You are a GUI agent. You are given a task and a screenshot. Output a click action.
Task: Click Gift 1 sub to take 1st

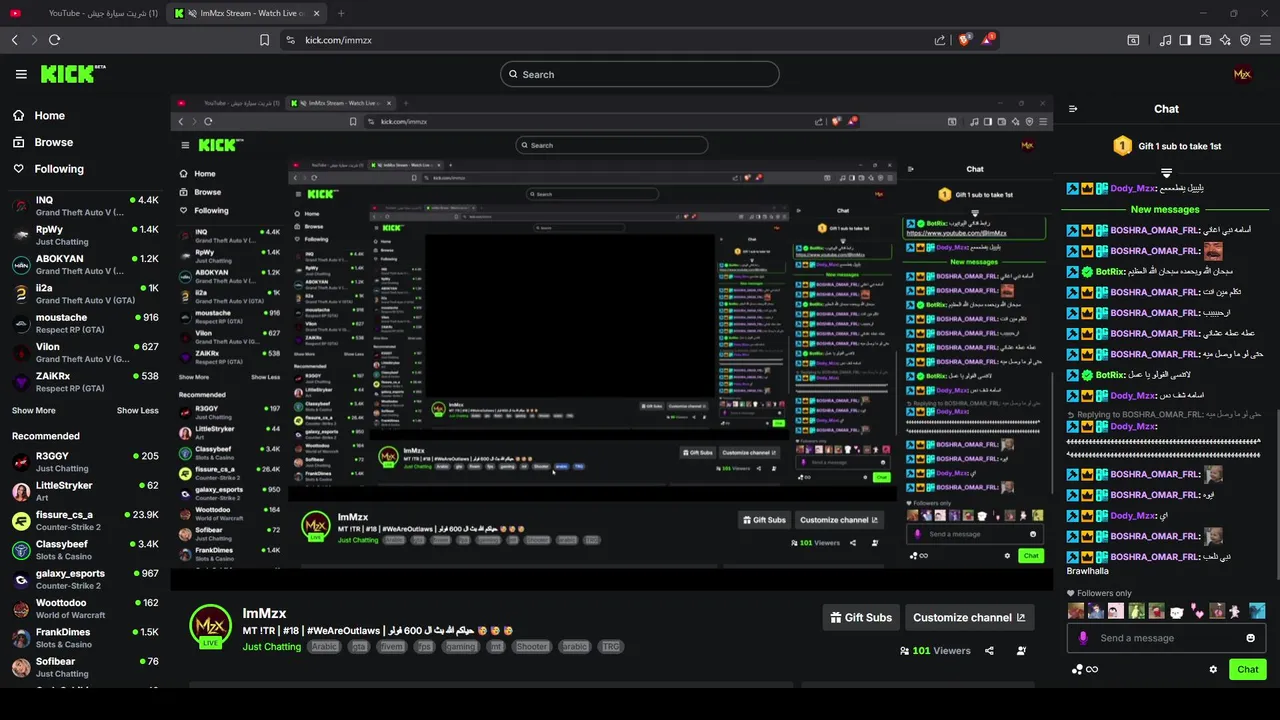click(1166, 146)
